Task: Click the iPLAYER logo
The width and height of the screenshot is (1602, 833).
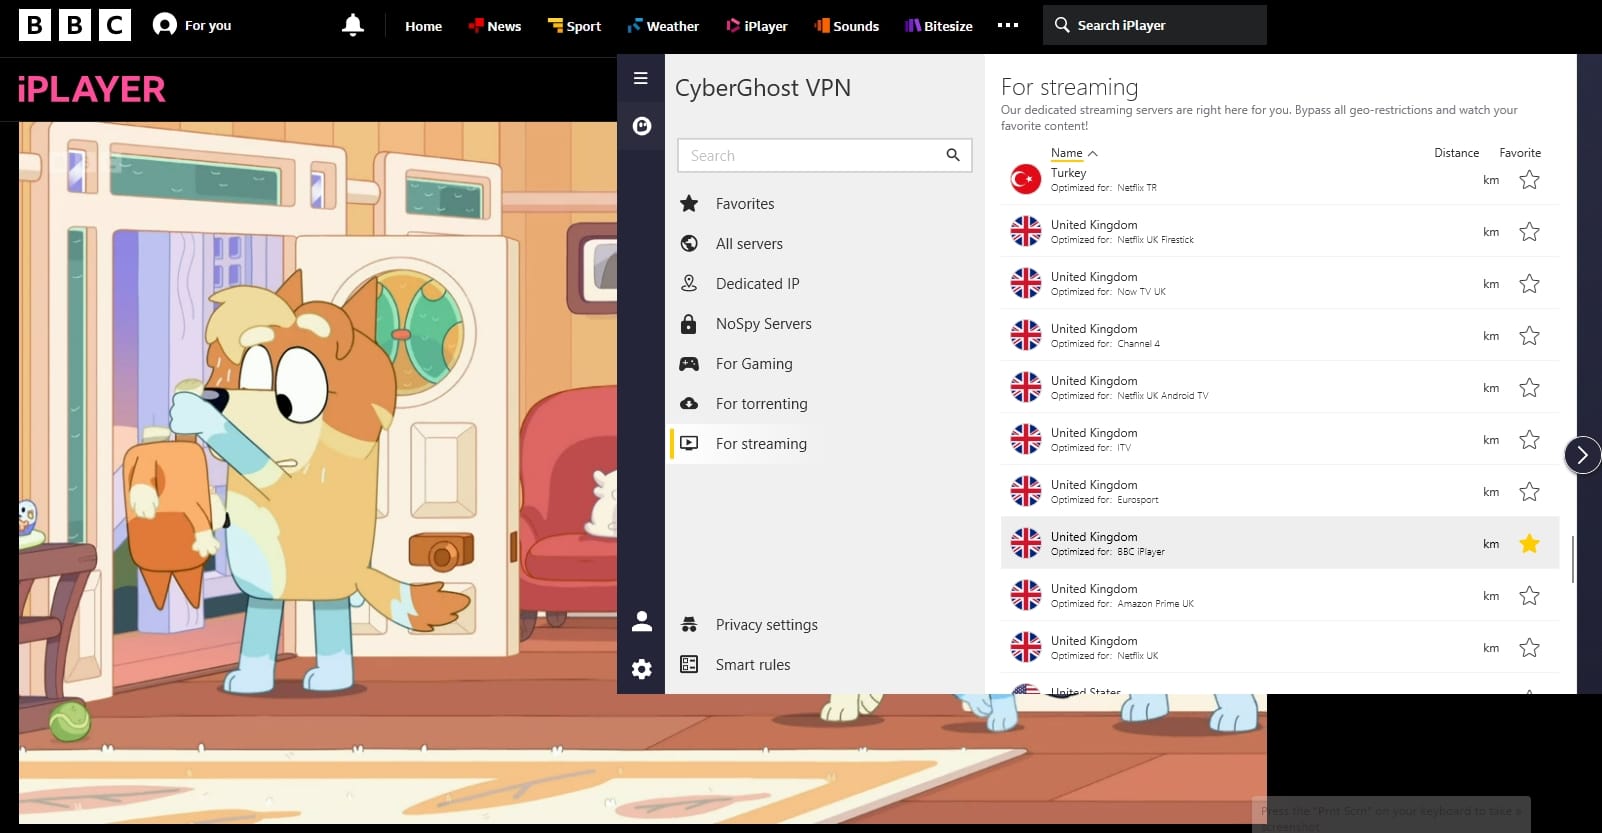Action: (92, 90)
